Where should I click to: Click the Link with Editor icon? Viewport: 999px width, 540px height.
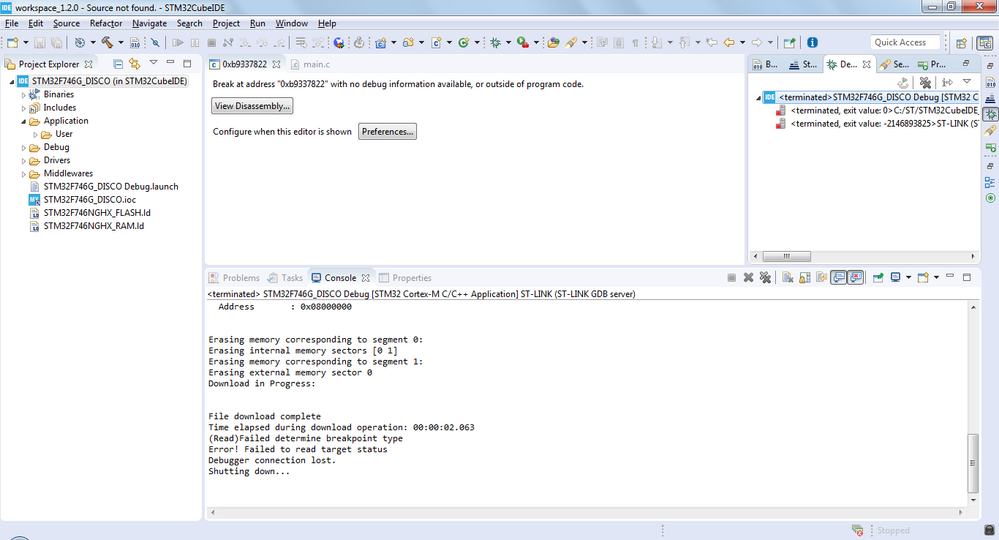134,64
